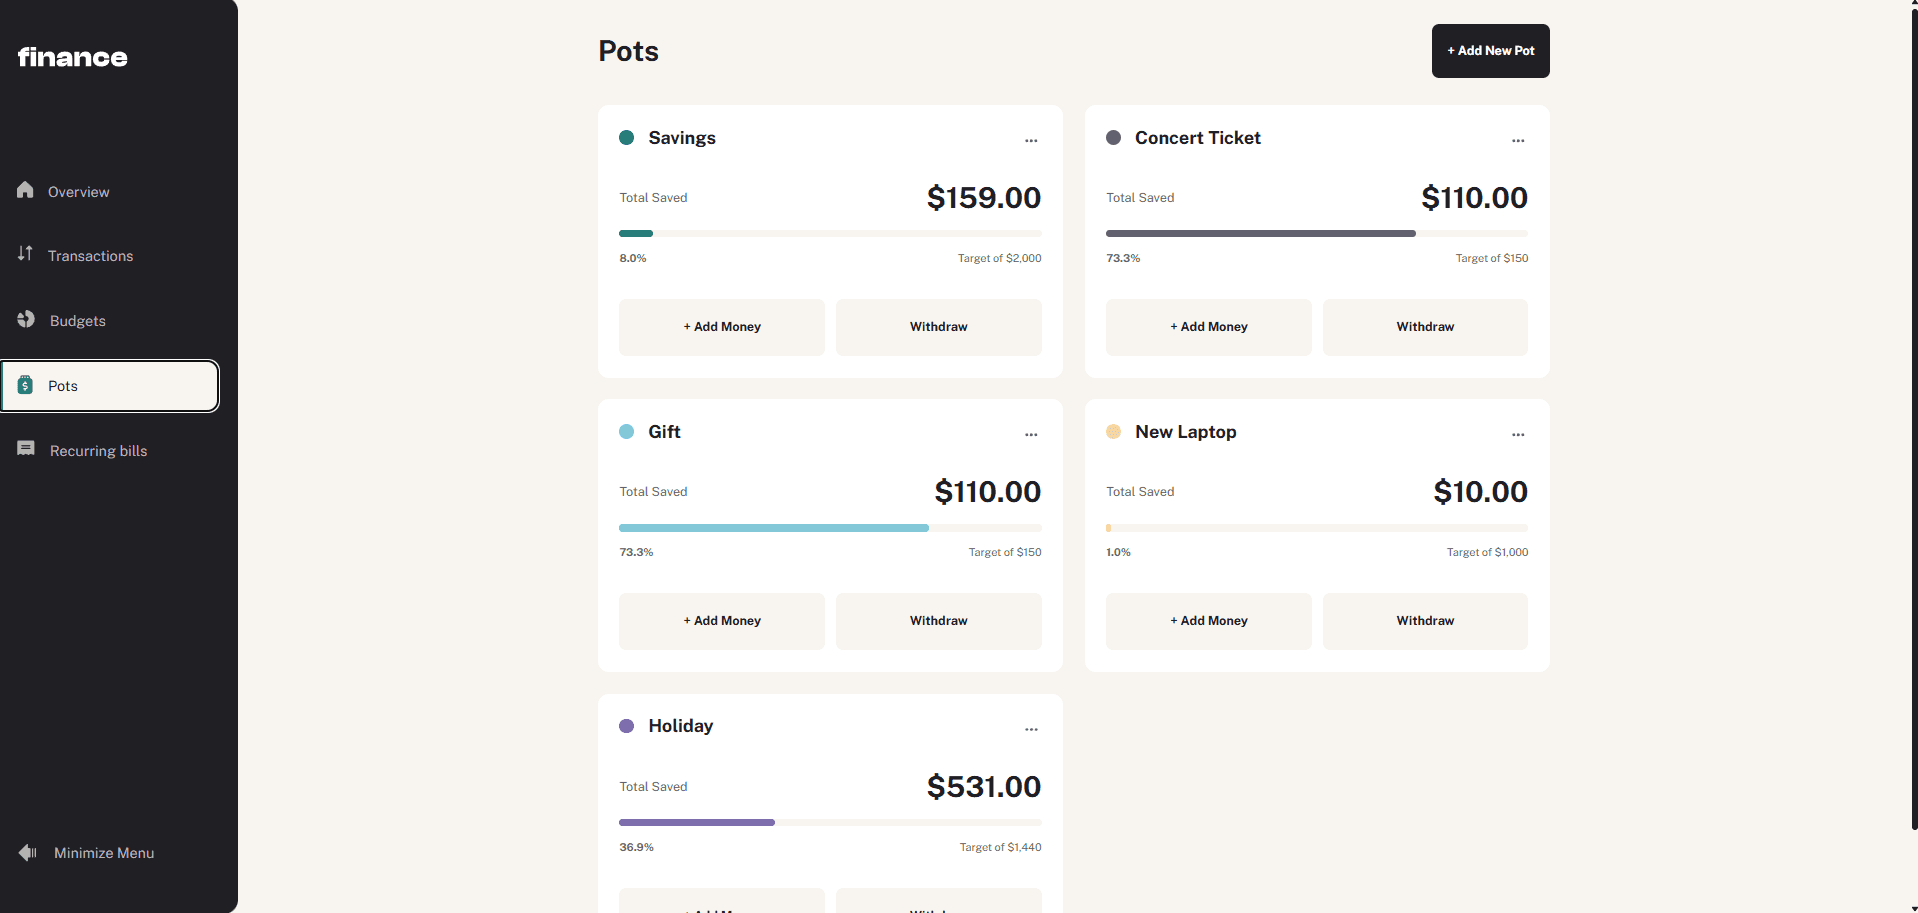The image size is (1918, 913).
Task: Click the Pots jar icon
Action: 26,385
